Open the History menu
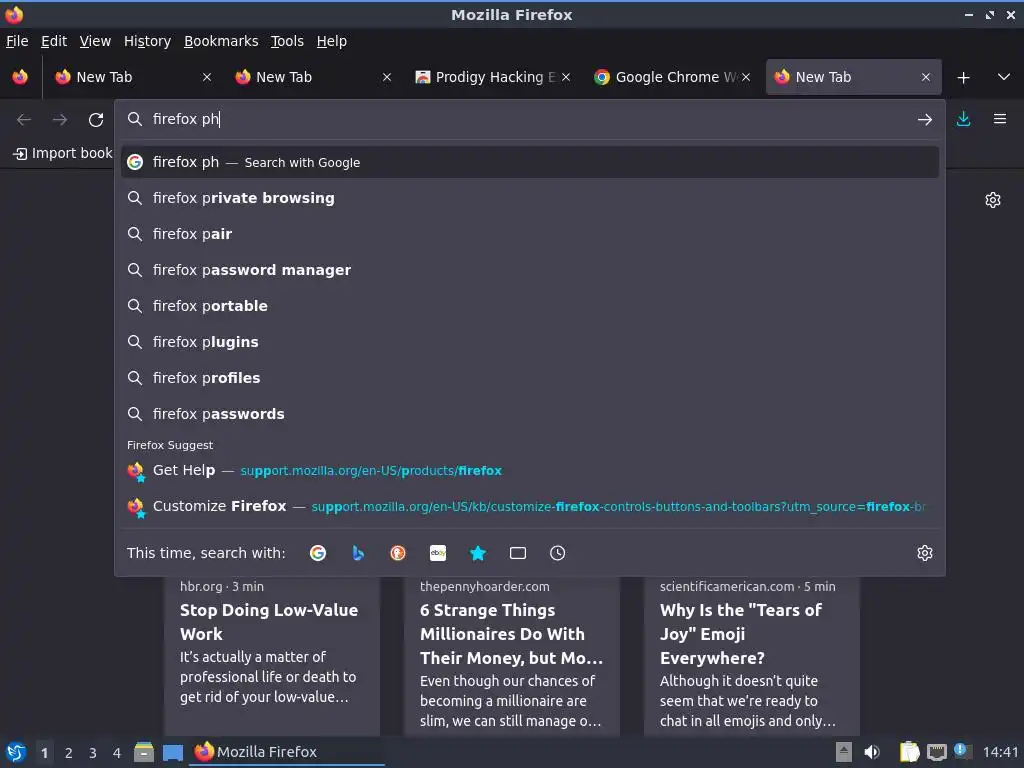 click(x=147, y=41)
